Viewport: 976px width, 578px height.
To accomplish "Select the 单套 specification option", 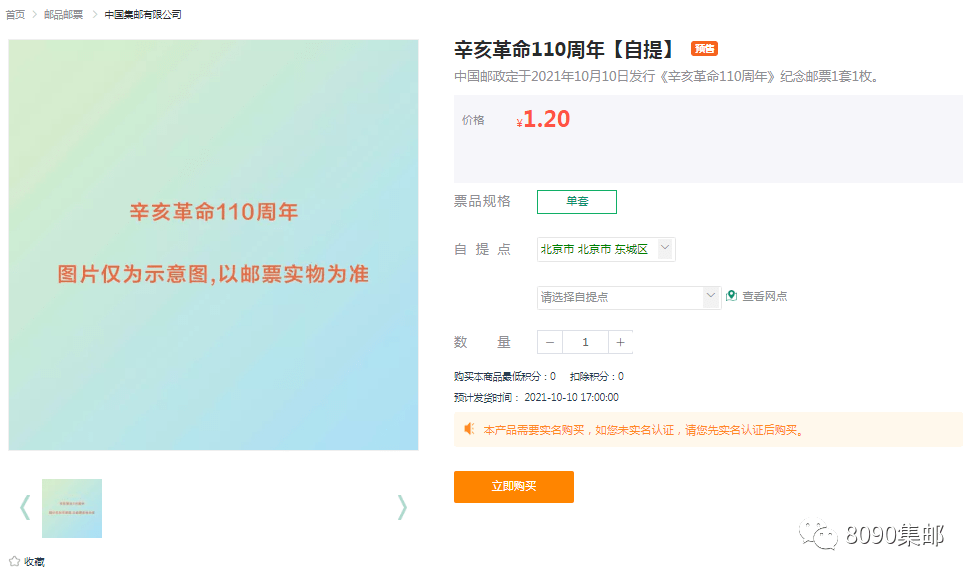I will (x=577, y=202).
